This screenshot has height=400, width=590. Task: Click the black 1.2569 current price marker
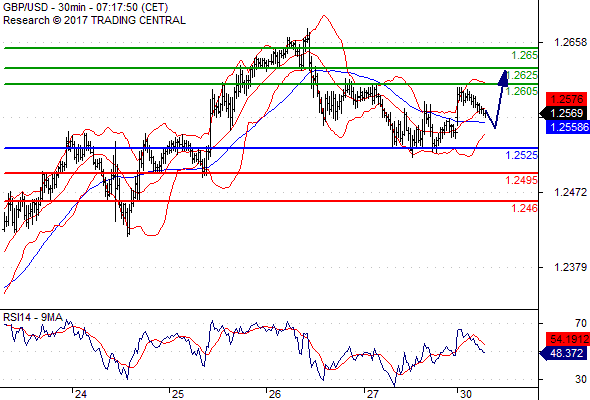(564, 113)
